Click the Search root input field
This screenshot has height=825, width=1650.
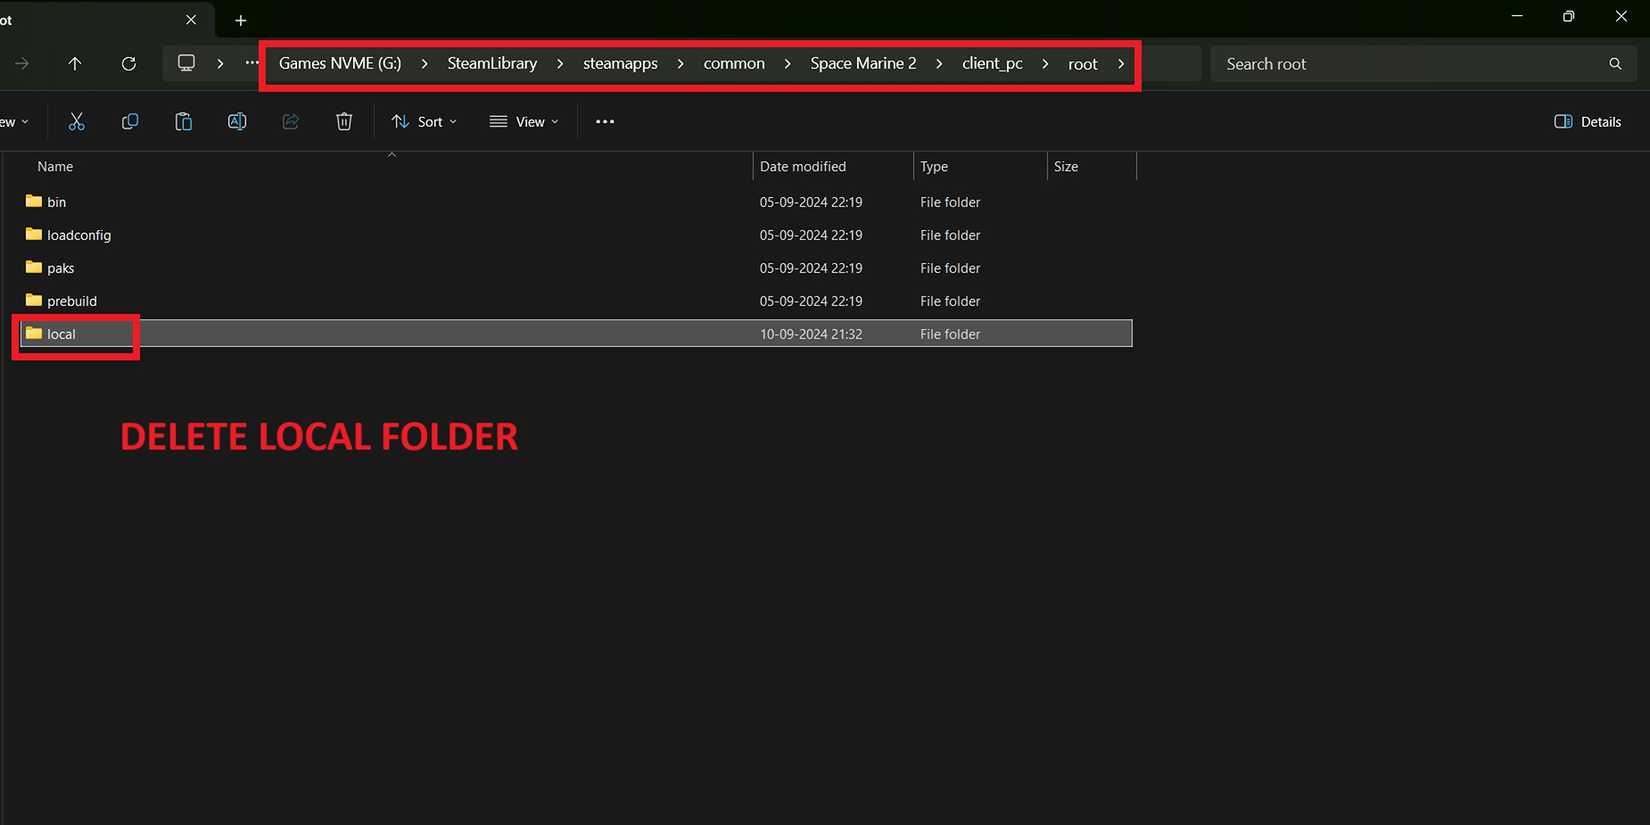(x=1410, y=63)
